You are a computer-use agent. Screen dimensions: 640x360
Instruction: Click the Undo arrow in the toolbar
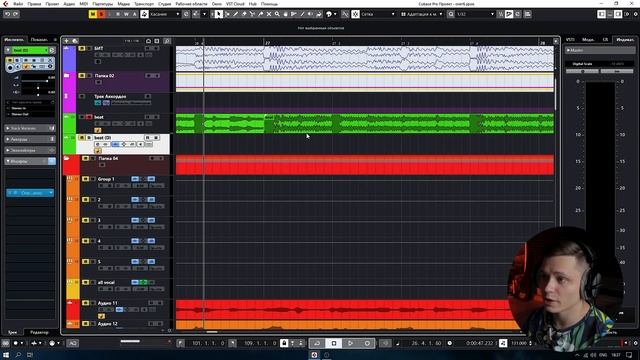click(7, 14)
